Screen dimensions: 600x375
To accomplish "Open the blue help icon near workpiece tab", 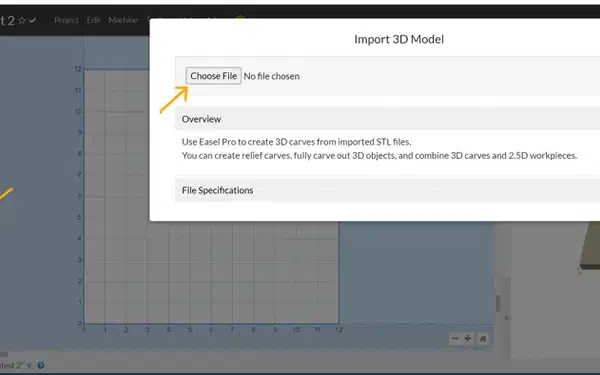I will tap(41, 365).
